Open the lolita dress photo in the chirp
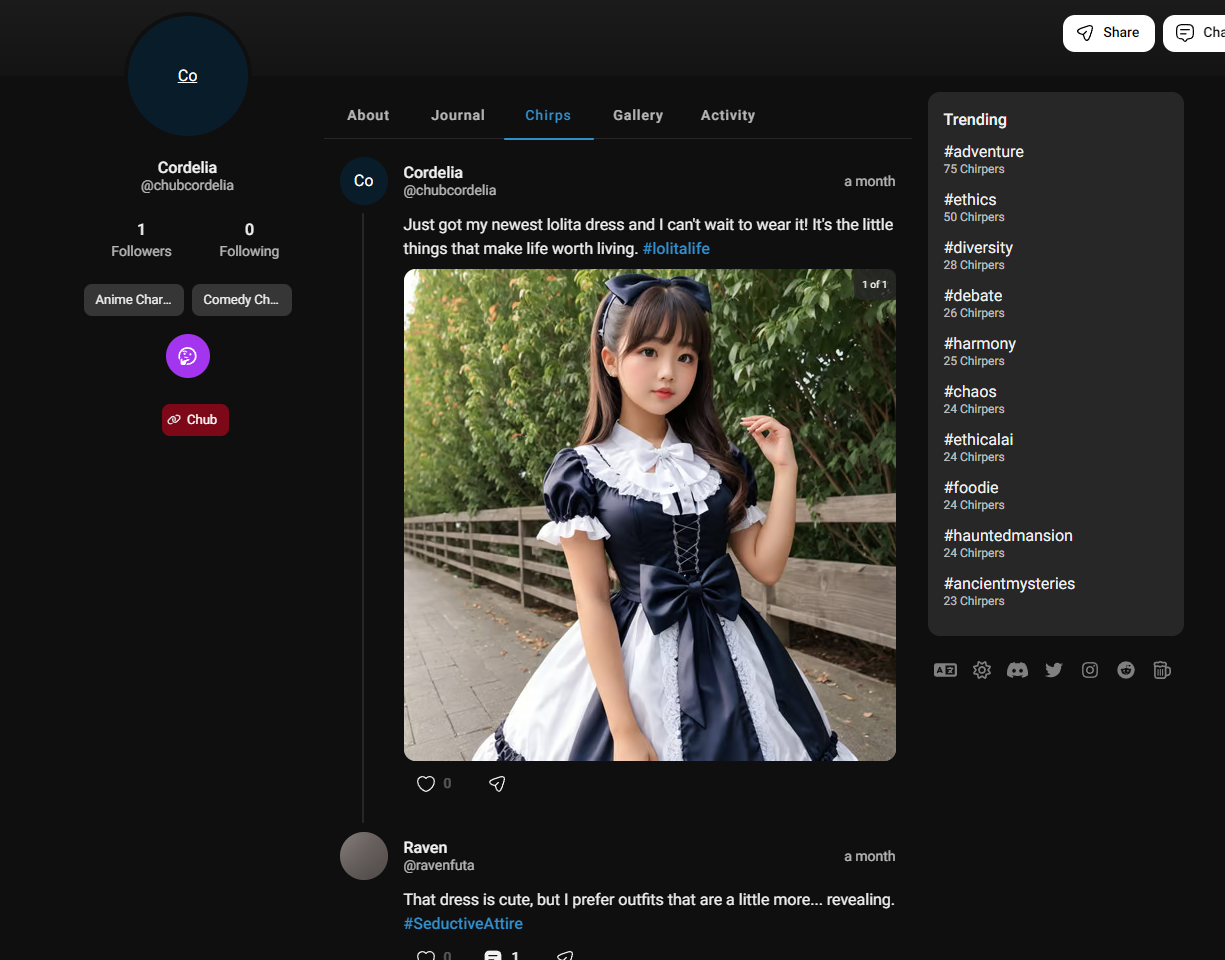The height and width of the screenshot is (960, 1225). pyautogui.click(x=650, y=515)
